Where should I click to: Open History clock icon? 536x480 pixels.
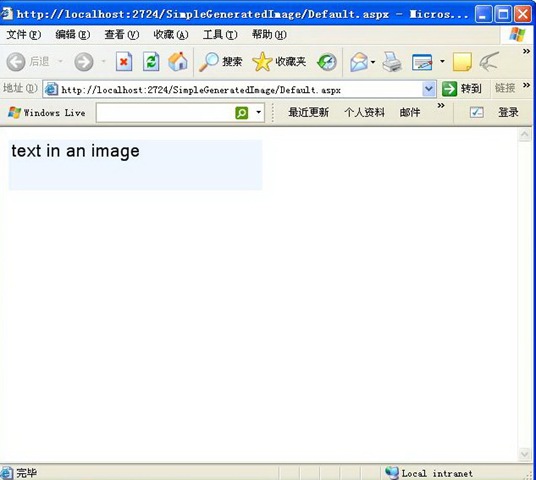pyautogui.click(x=326, y=62)
